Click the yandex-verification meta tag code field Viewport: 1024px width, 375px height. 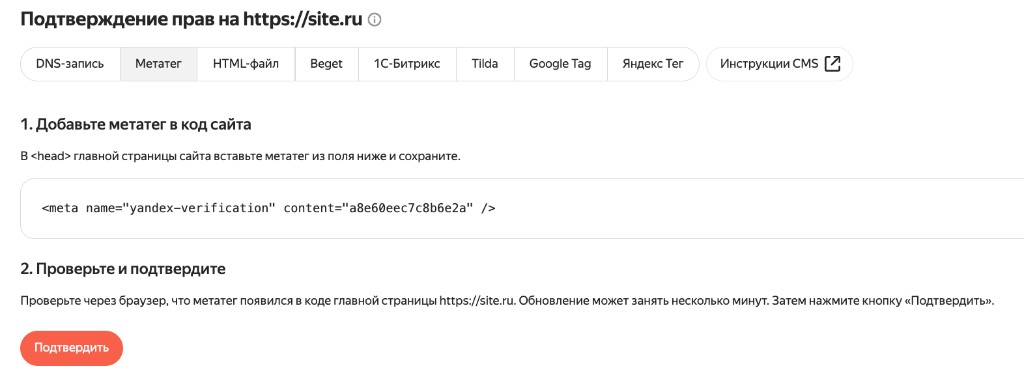click(x=522, y=208)
